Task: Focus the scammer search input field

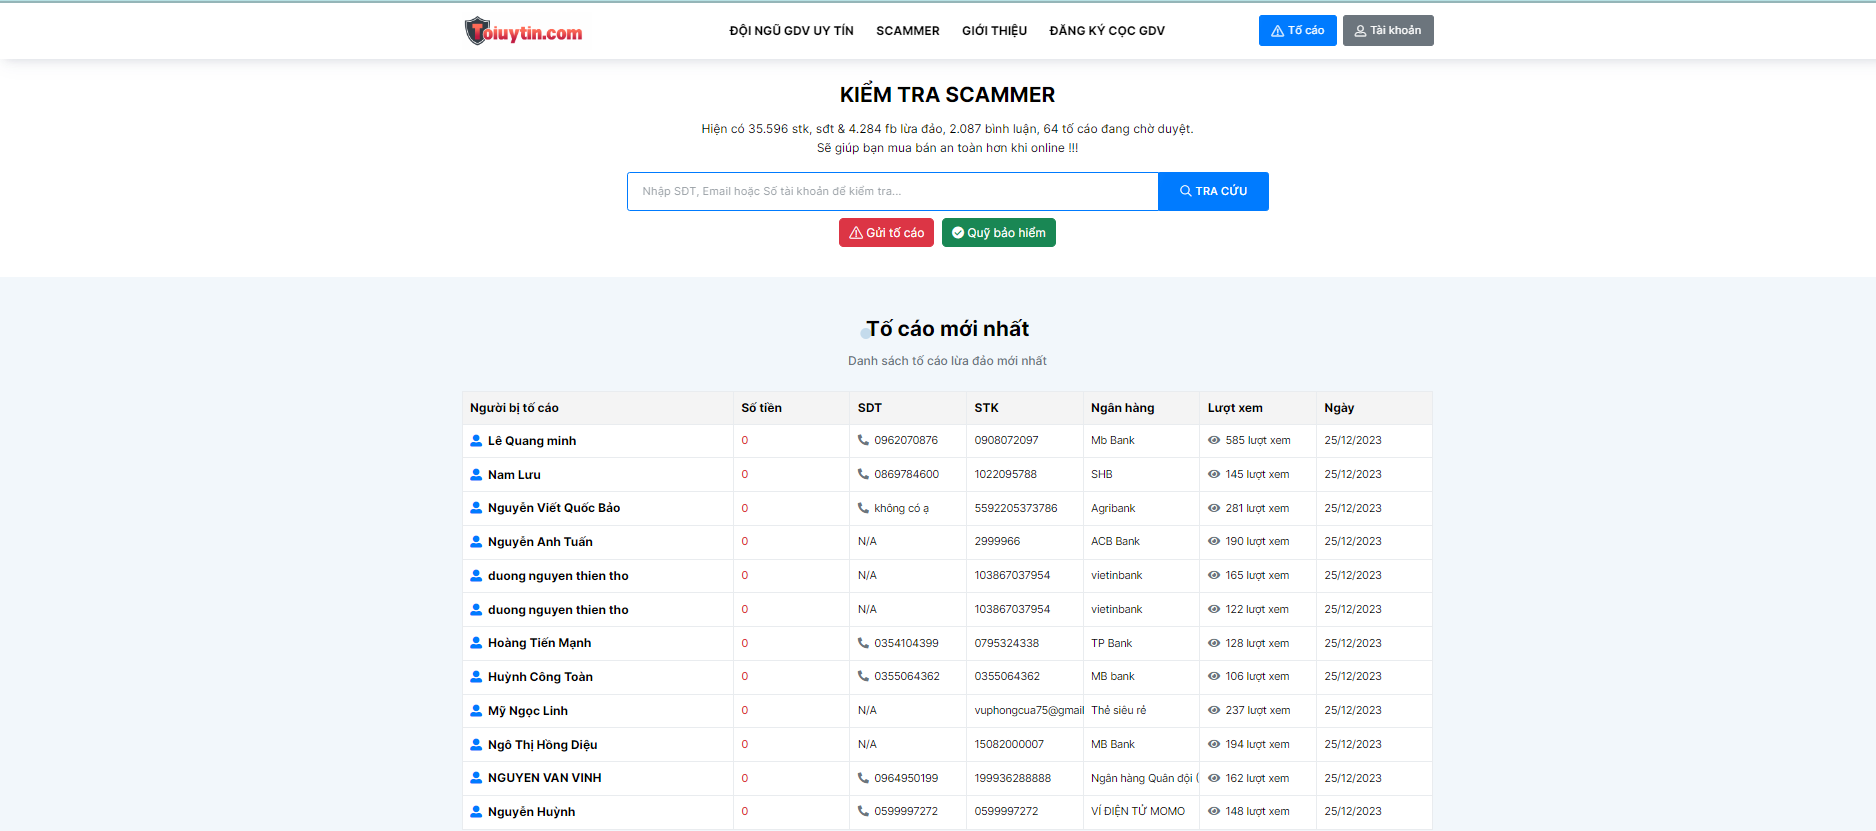Action: click(892, 191)
